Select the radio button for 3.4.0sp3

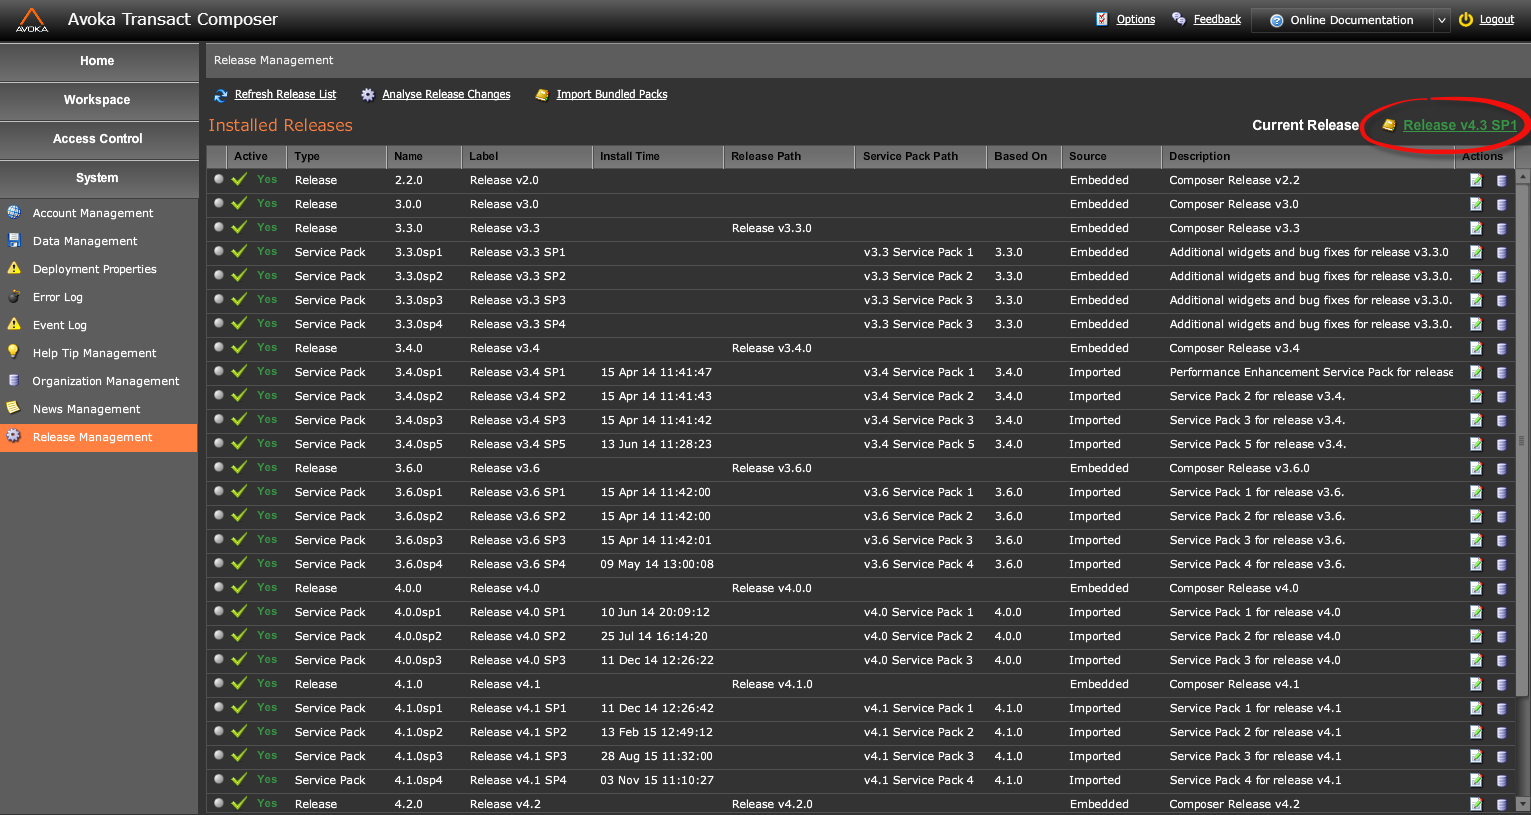pyautogui.click(x=218, y=419)
